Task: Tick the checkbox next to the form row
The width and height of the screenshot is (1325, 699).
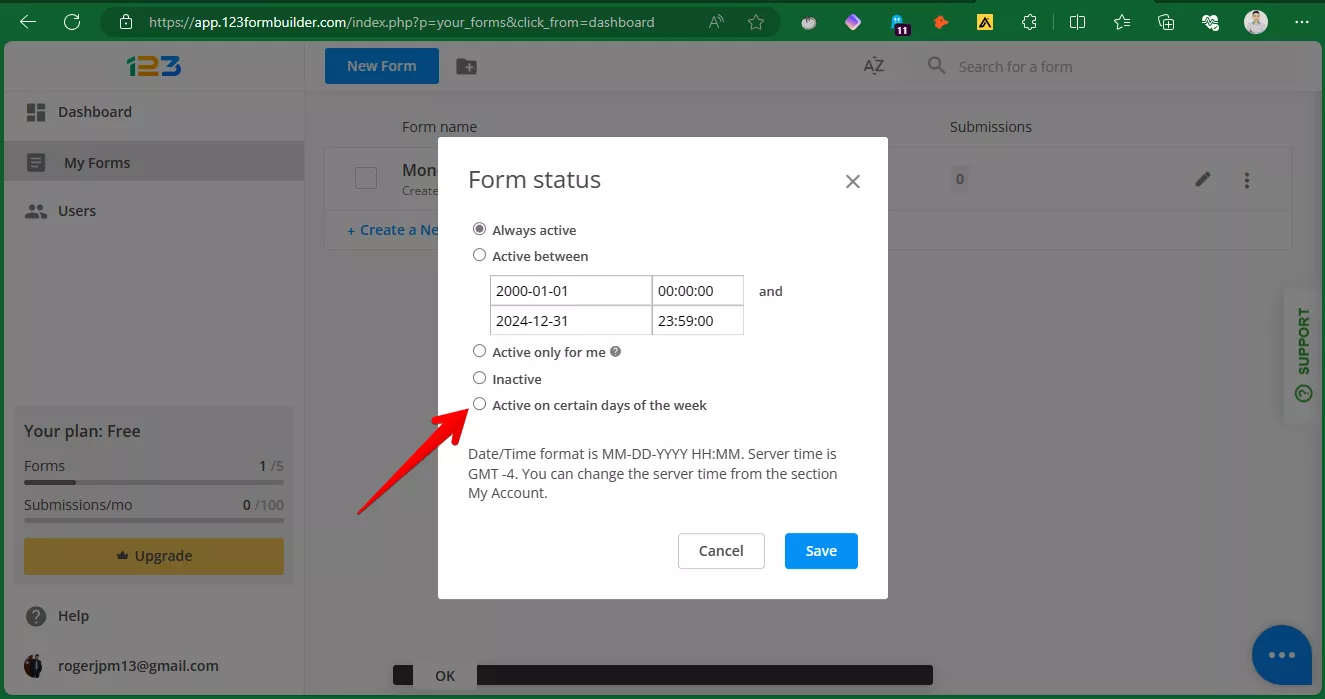Action: coord(366,178)
